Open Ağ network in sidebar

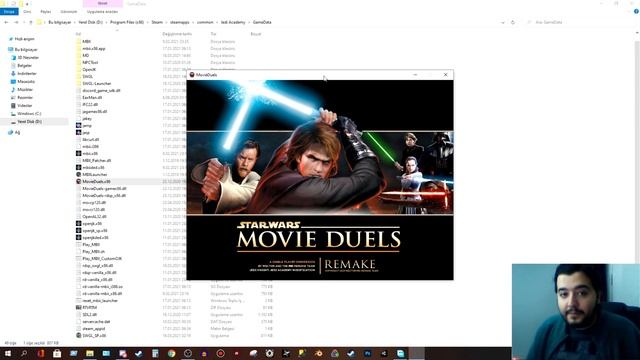pos(17,132)
